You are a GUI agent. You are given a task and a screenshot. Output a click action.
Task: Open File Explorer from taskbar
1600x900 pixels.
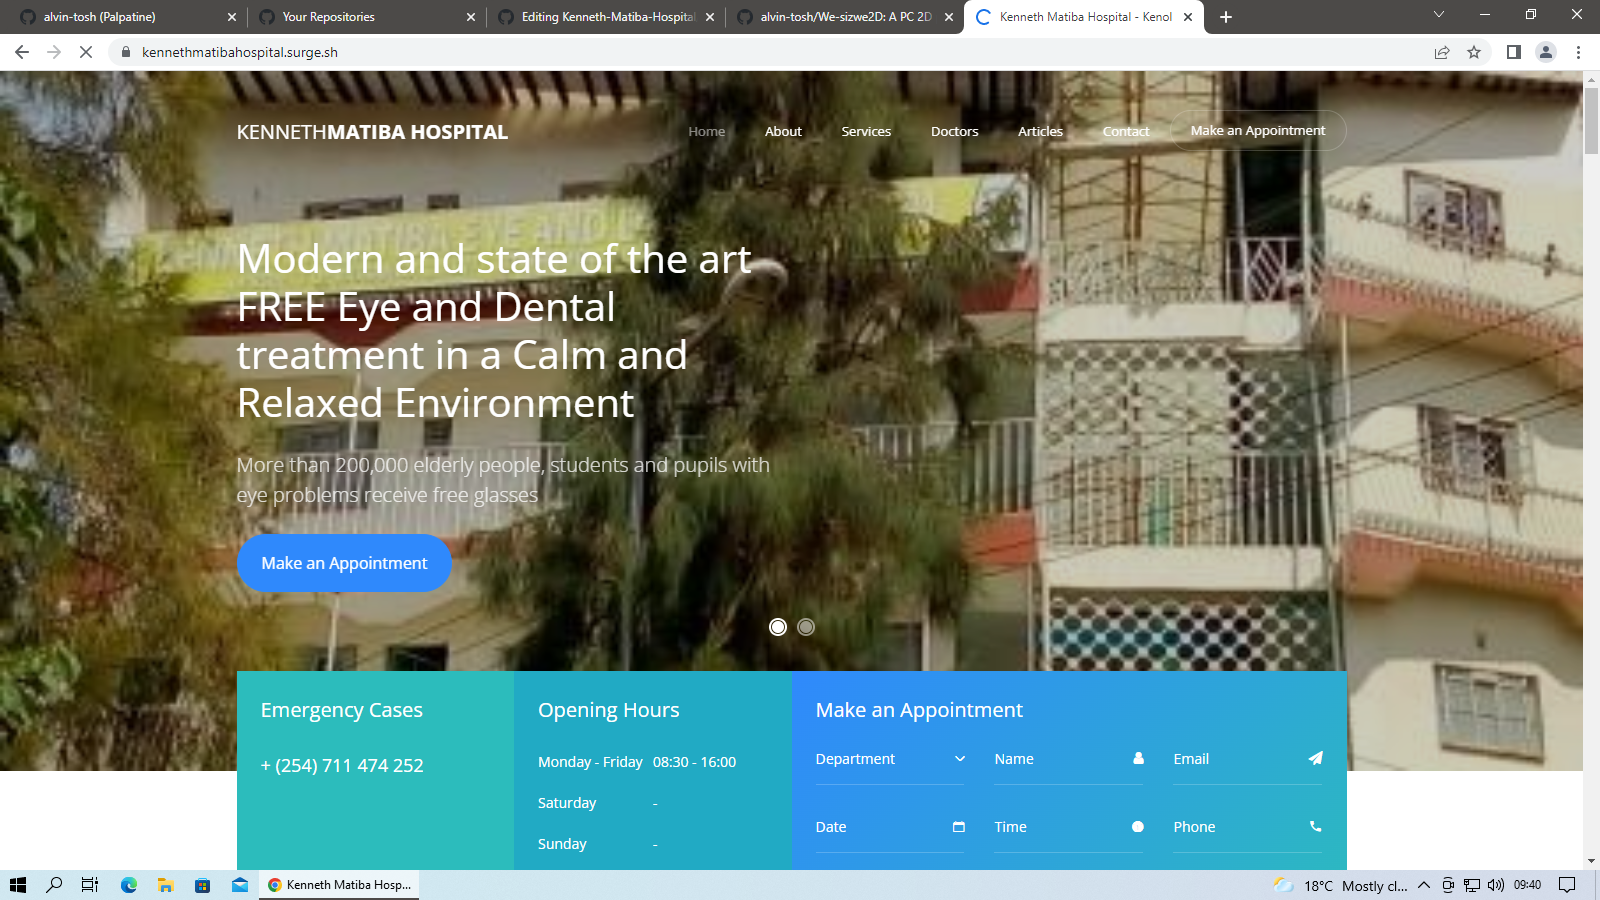point(166,885)
